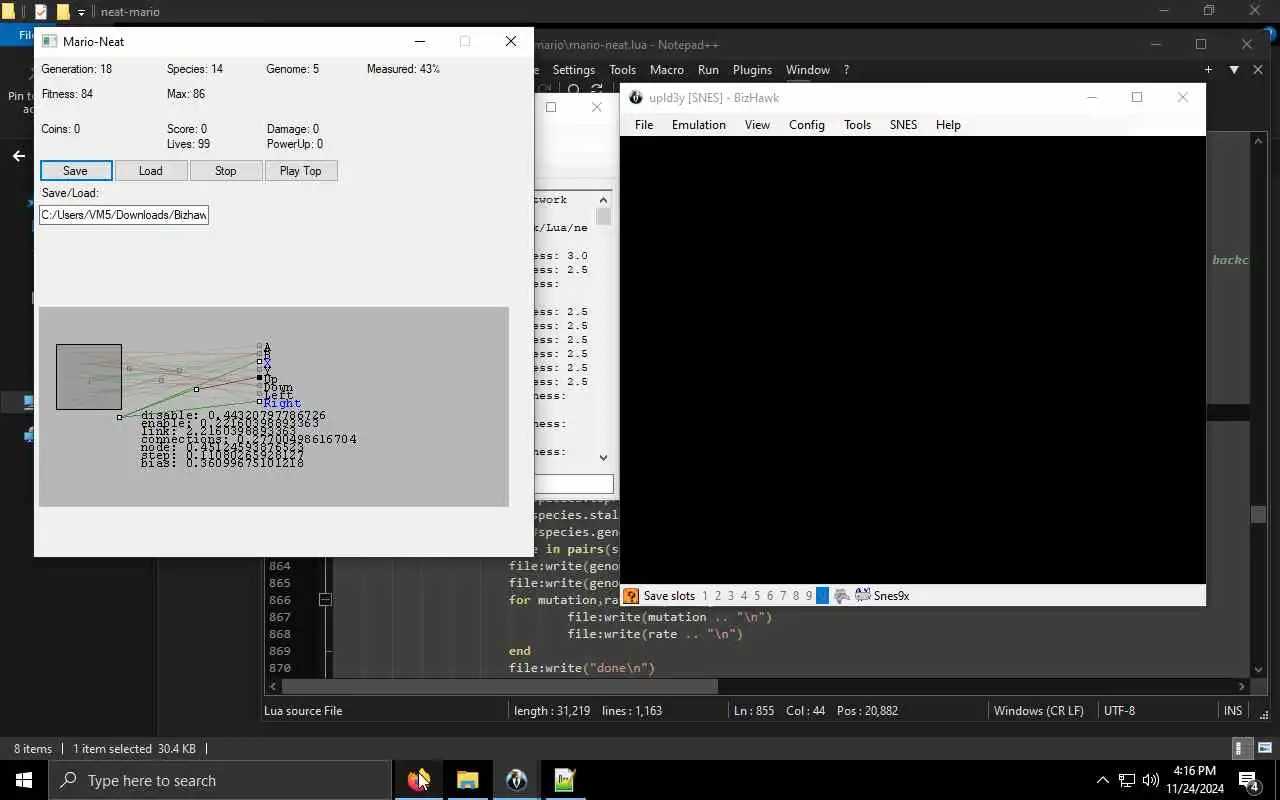The width and height of the screenshot is (1280, 800).
Task: Click the Load button in Mario-Neat
Action: point(151,171)
